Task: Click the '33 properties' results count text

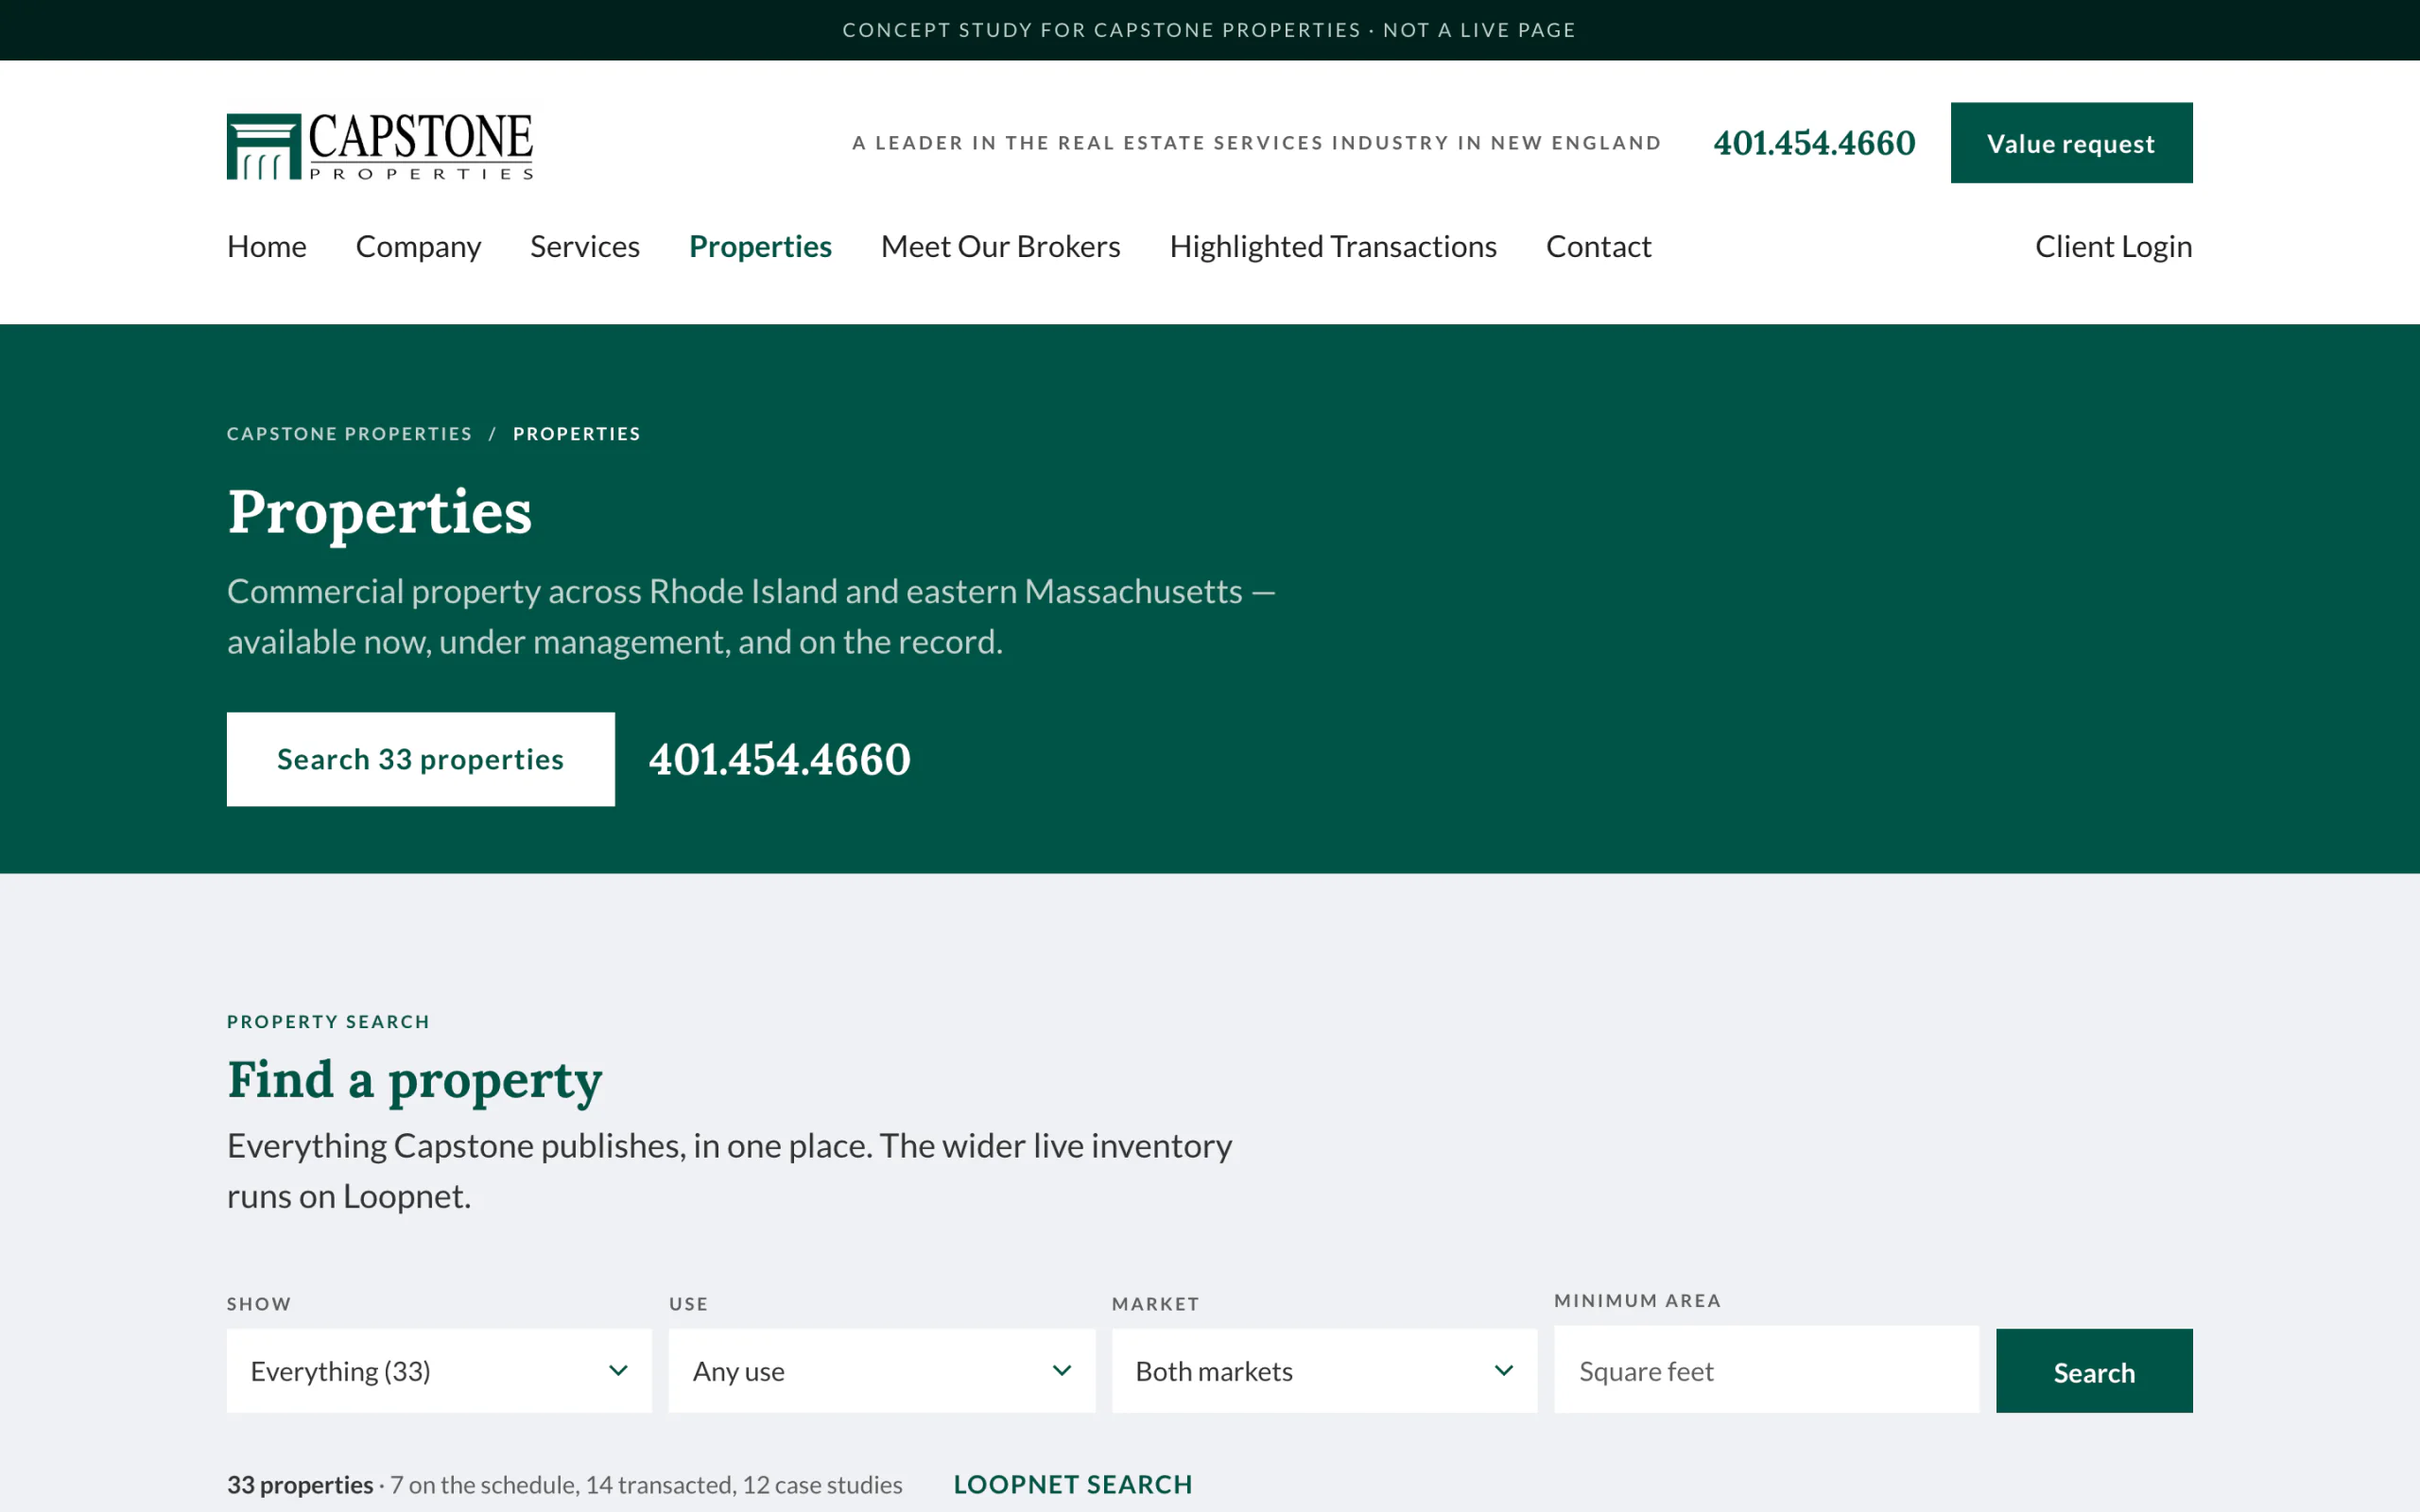Action: coord(300,1485)
